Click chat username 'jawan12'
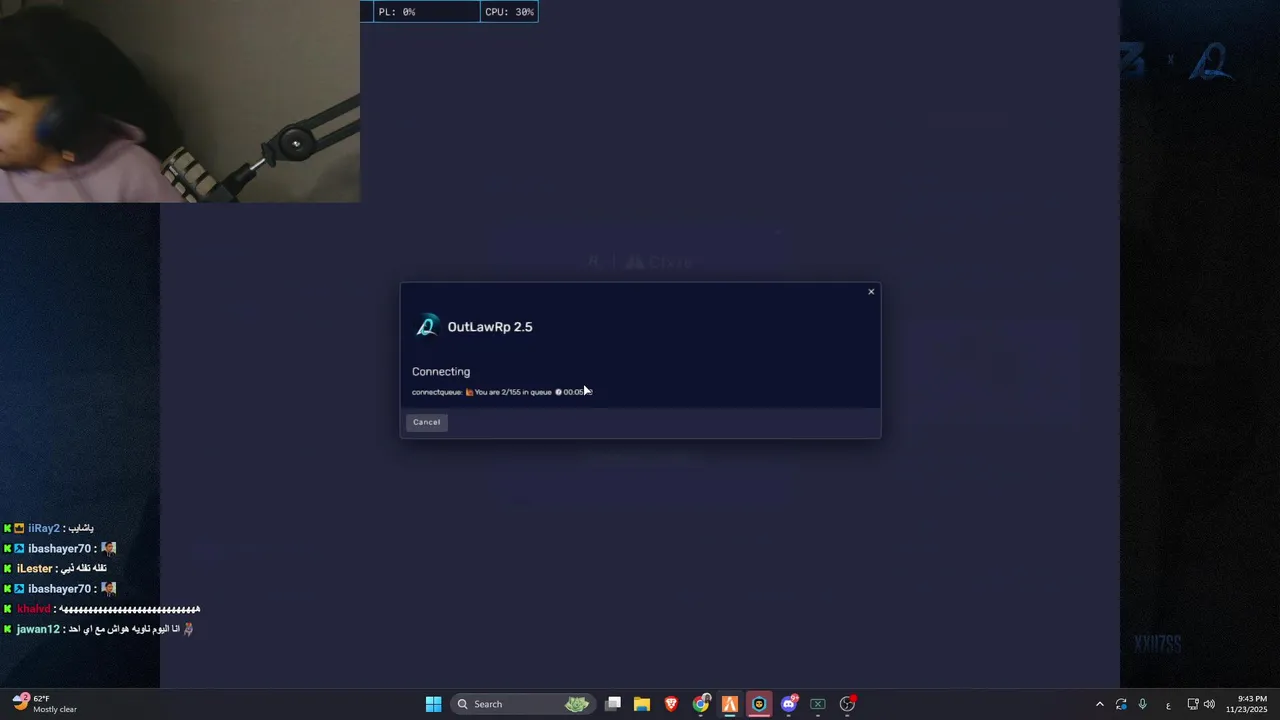The width and height of the screenshot is (1280, 720). click(38, 629)
